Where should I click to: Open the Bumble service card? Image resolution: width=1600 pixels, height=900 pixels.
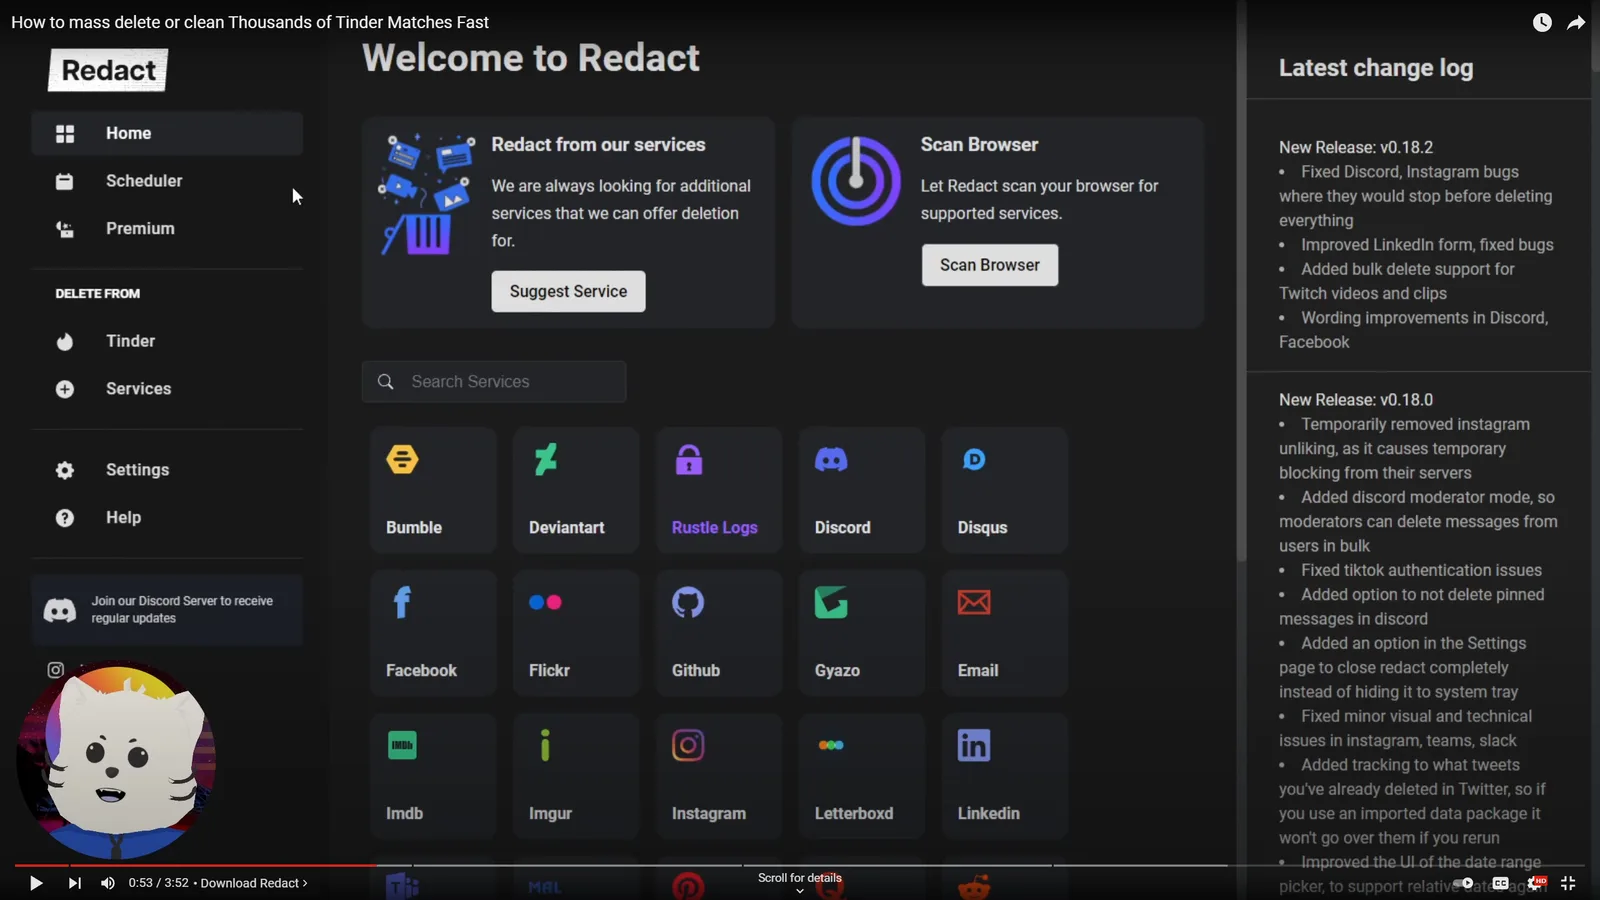coord(433,490)
